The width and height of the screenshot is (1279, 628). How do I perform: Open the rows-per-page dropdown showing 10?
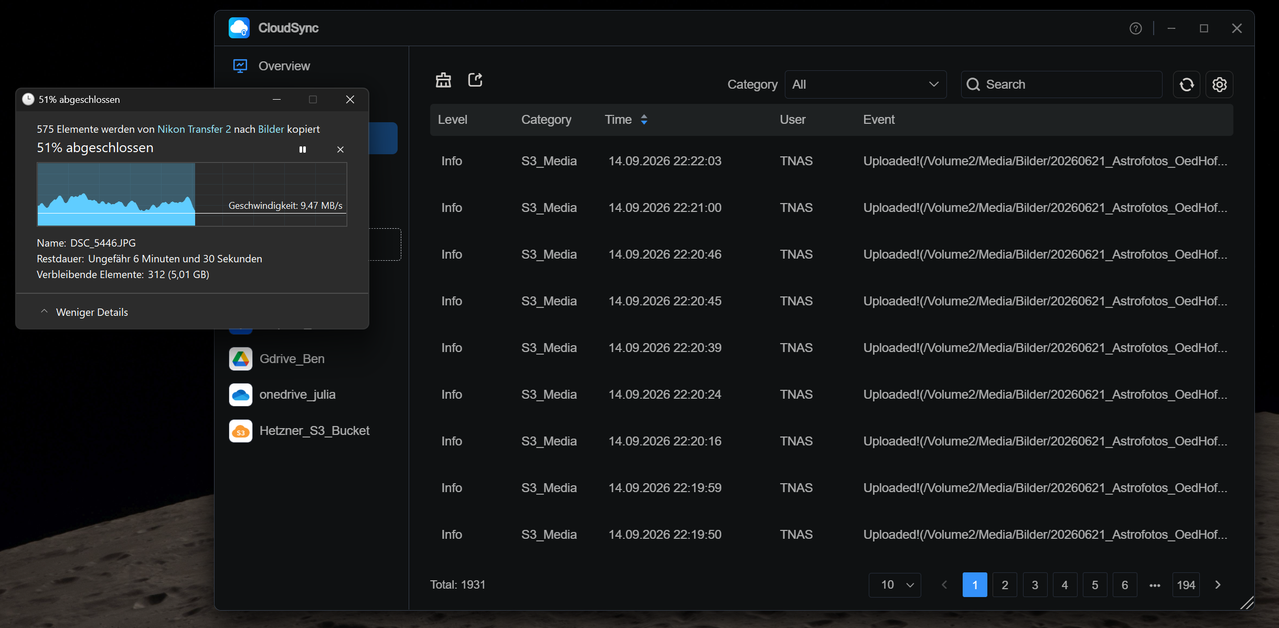894,585
